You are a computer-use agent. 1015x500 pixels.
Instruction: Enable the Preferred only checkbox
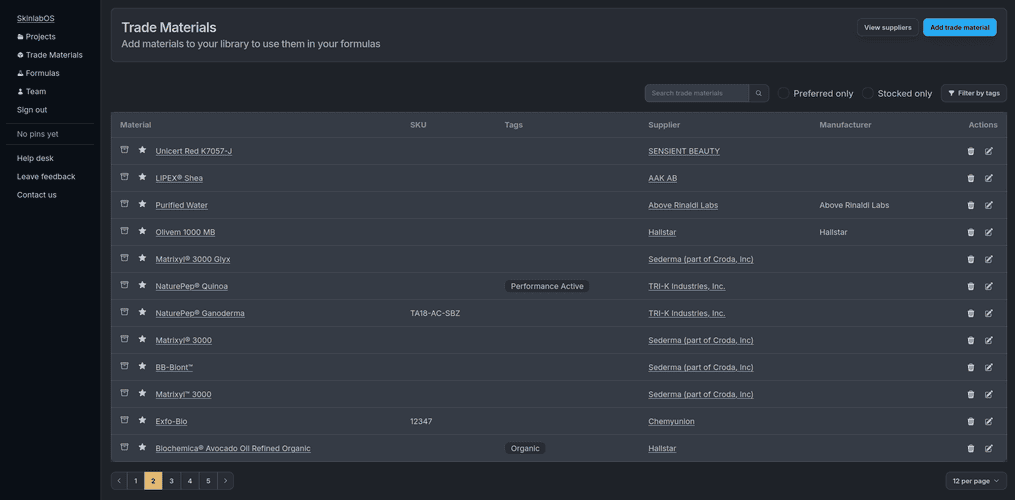pyautogui.click(x=784, y=93)
